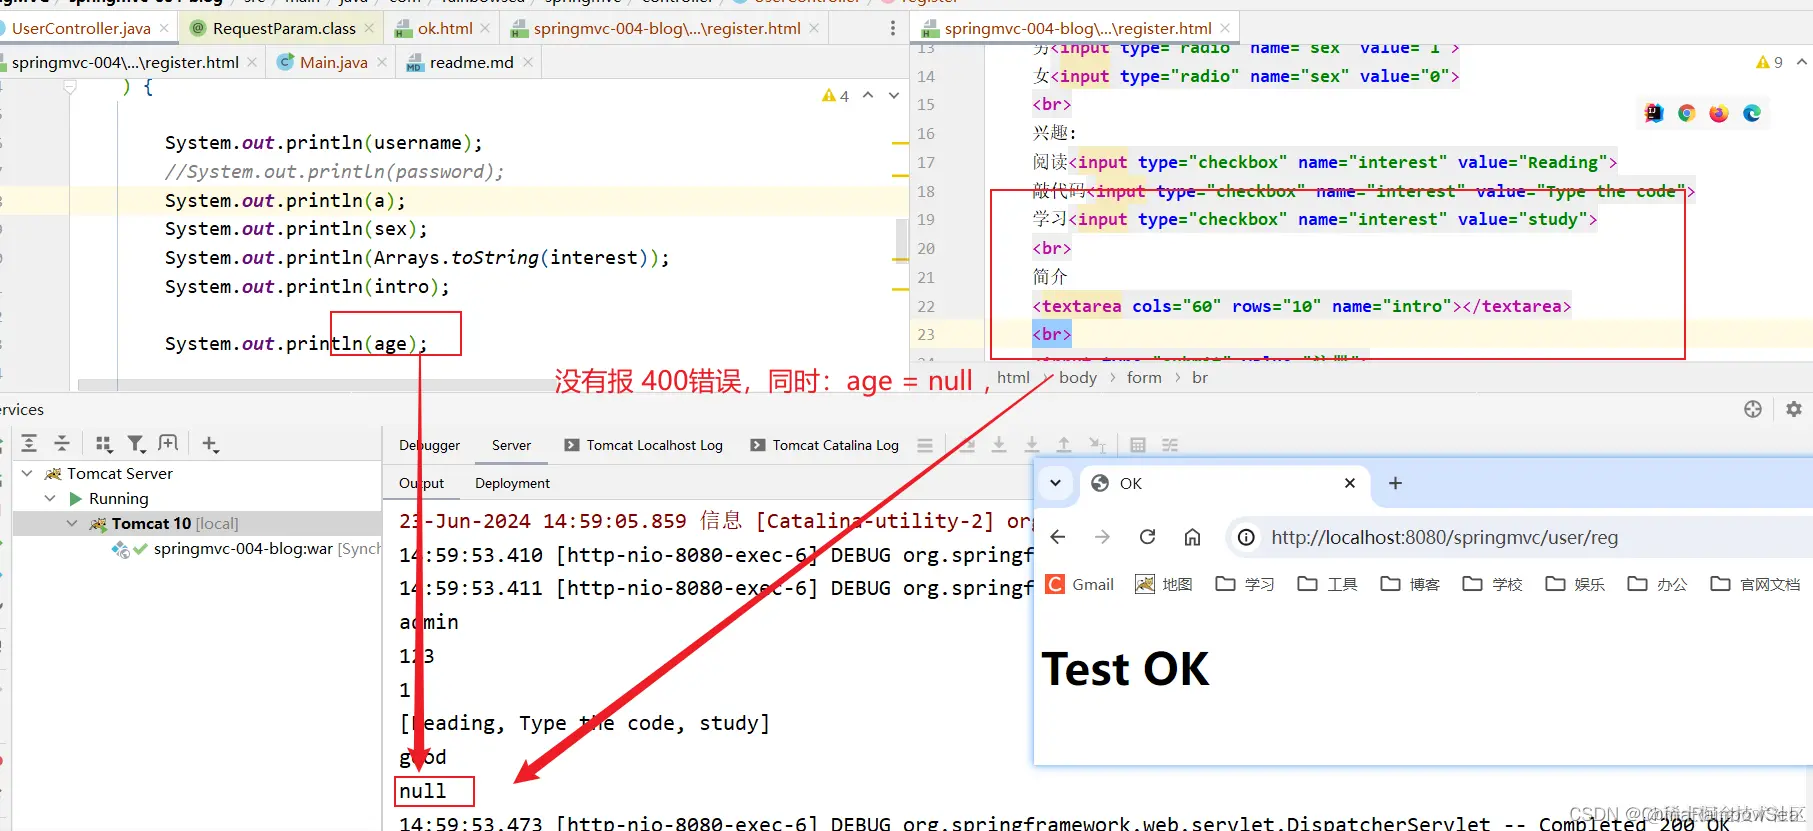Open the browser tab search dropdown
The height and width of the screenshot is (831, 1813).
tap(1055, 483)
